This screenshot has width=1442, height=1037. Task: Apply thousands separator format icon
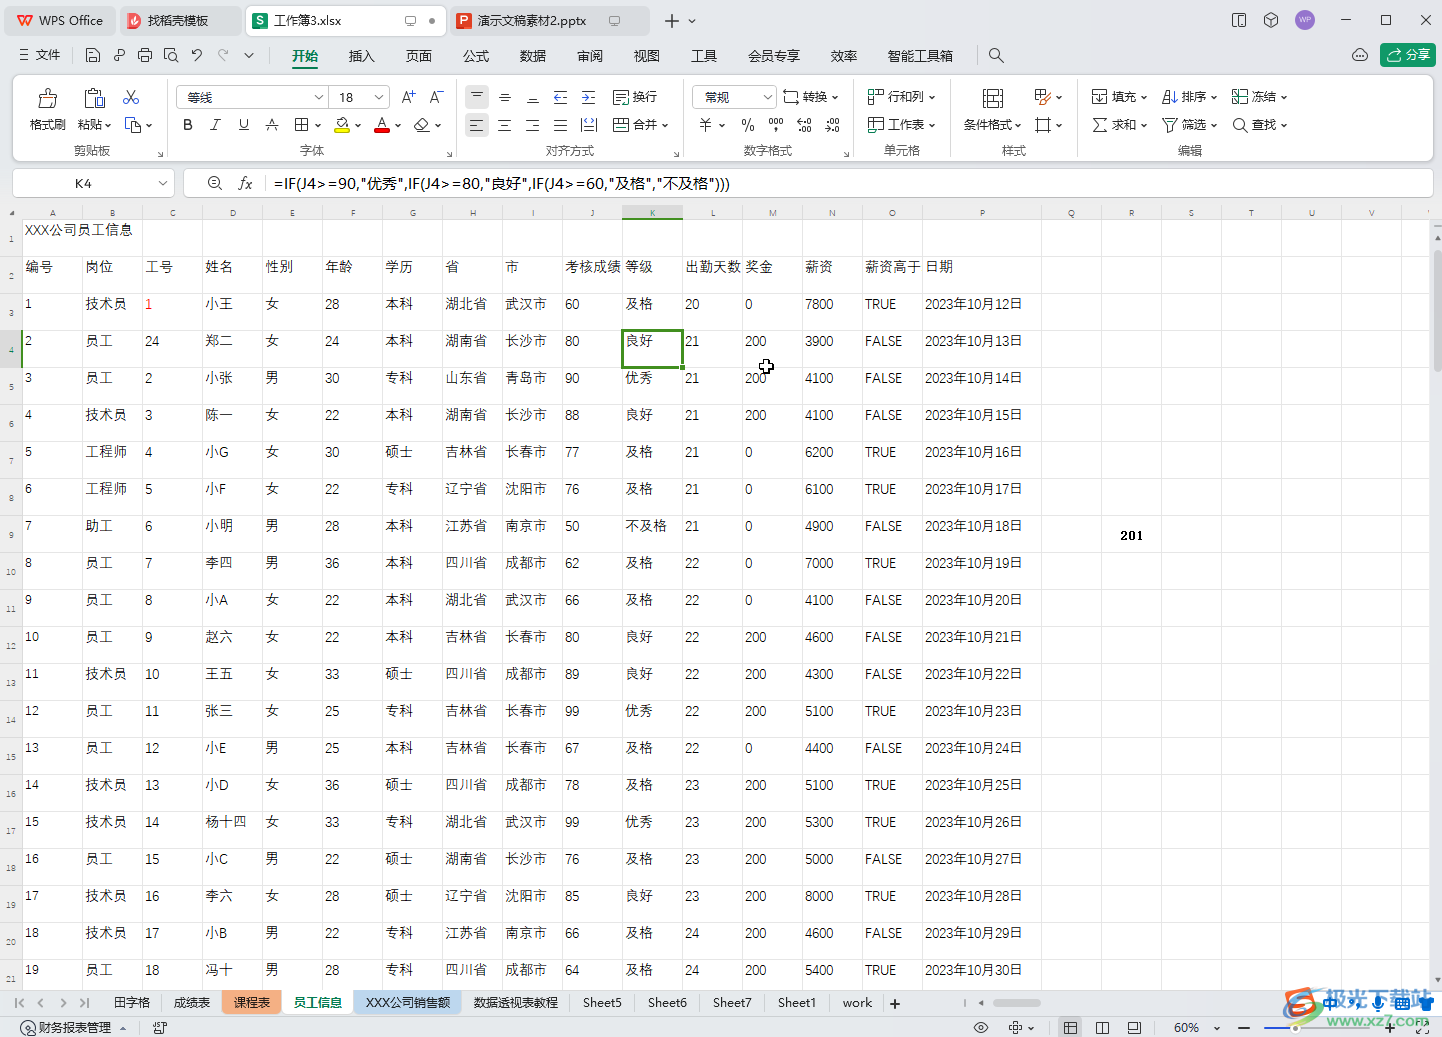point(776,125)
